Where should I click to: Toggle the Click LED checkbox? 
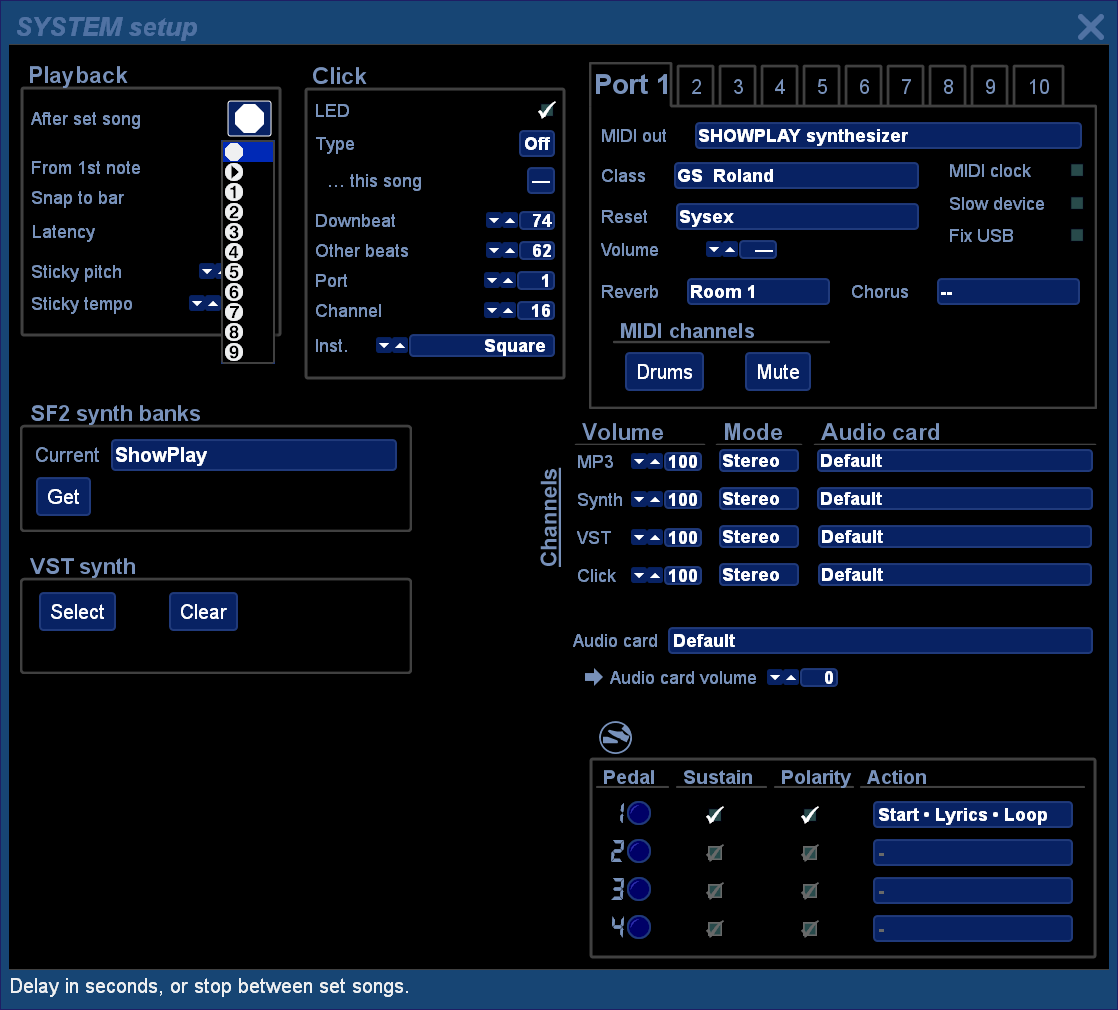(546, 111)
